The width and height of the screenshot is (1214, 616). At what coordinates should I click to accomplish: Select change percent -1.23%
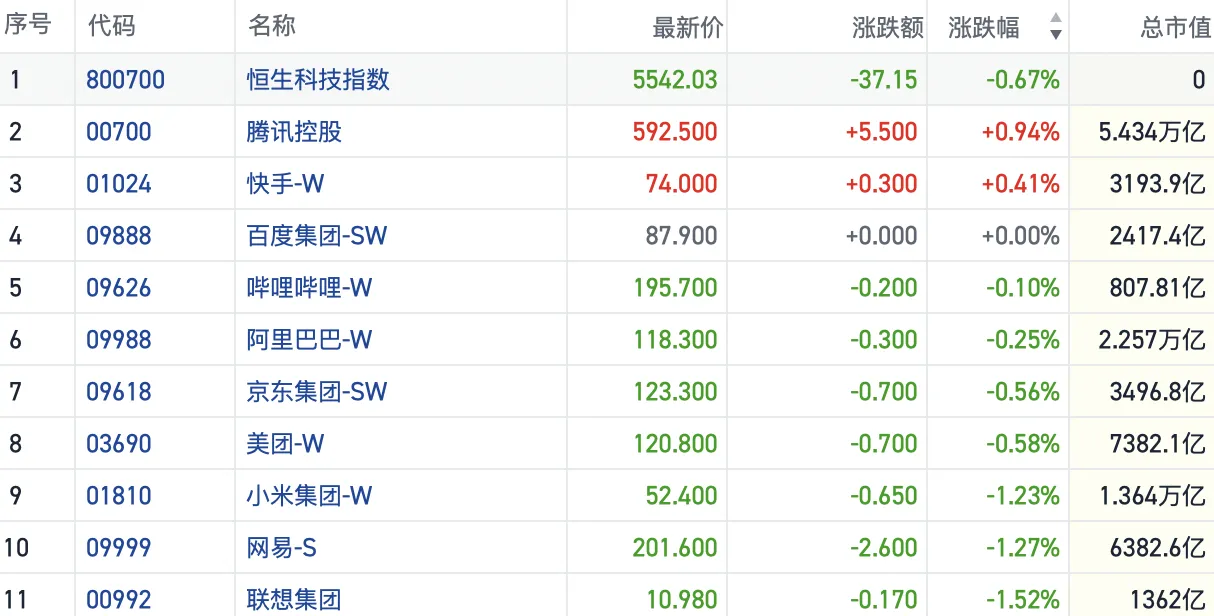(x=1022, y=496)
